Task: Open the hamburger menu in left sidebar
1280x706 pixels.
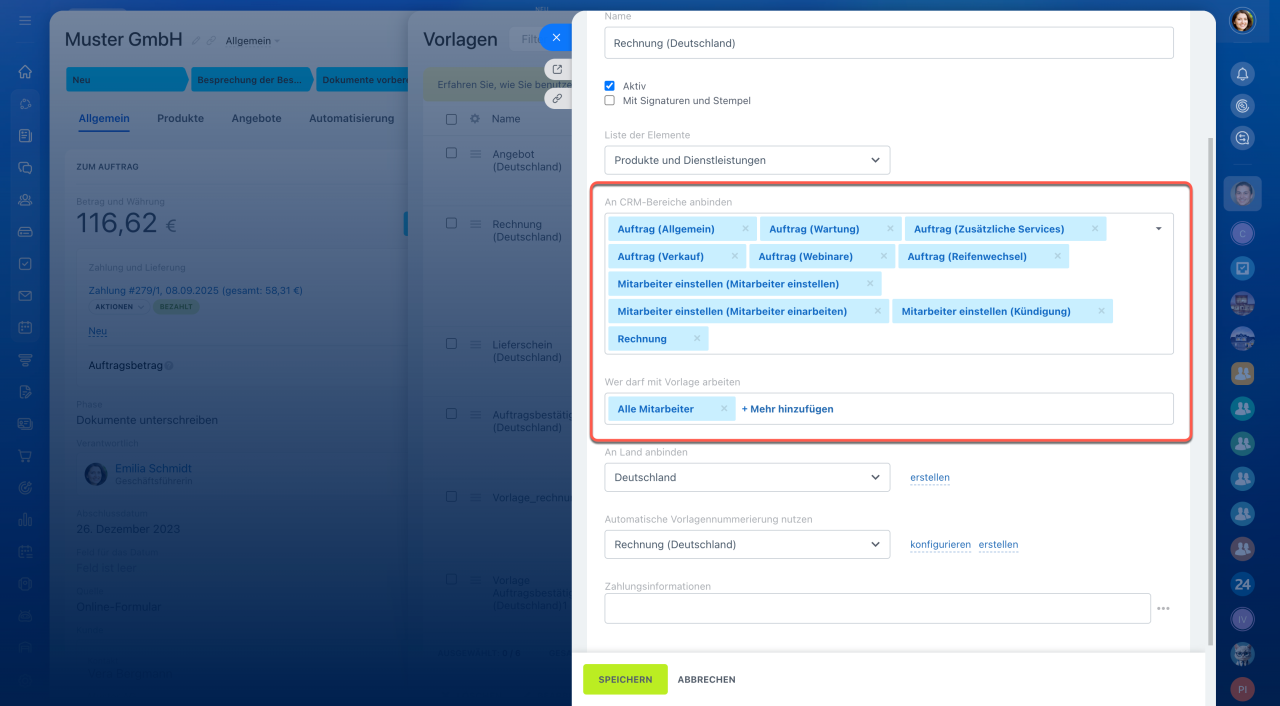Action: 25,21
